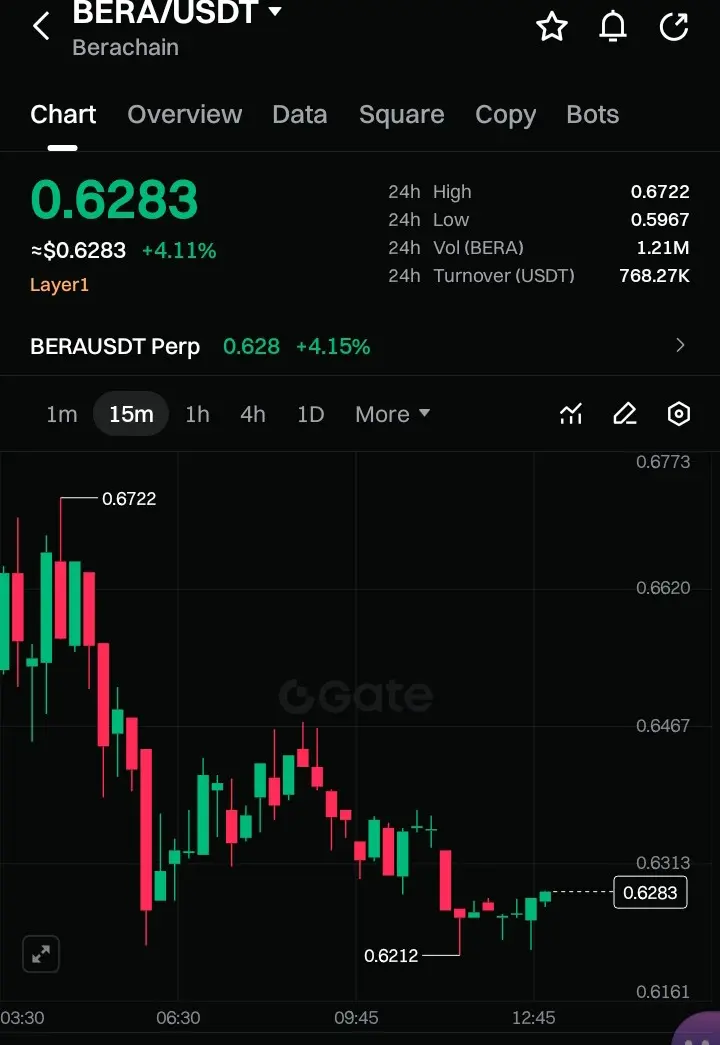Go to the Copy tab
The height and width of the screenshot is (1045, 720).
[x=505, y=115]
